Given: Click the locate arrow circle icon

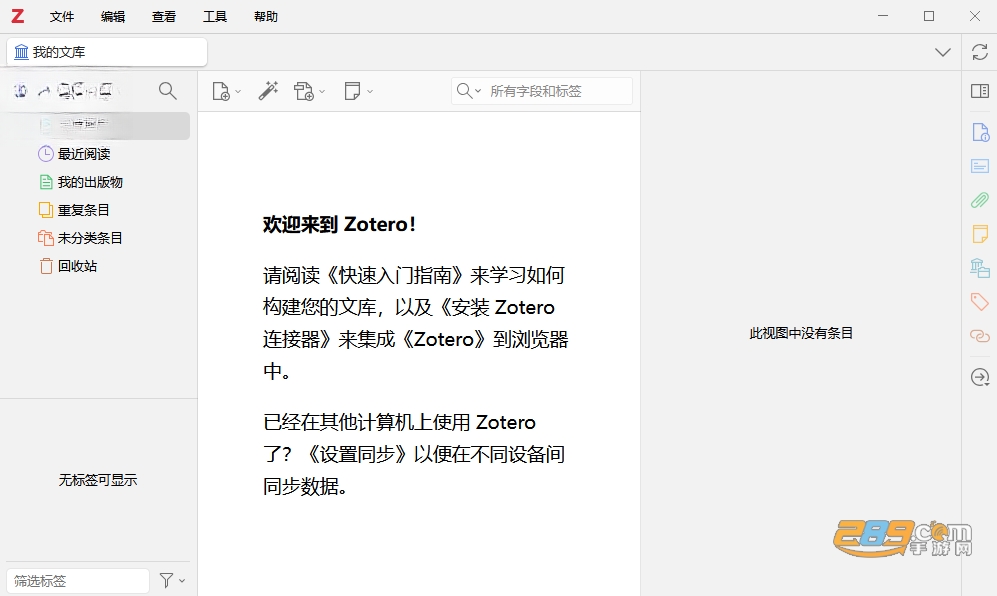Looking at the screenshot, I should pos(980,377).
